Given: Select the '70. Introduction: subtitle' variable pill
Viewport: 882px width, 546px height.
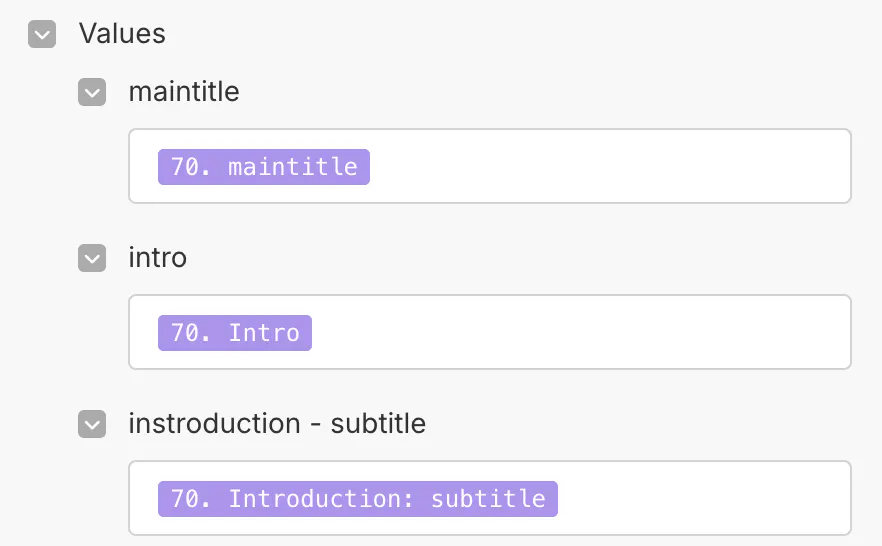Looking at the screenshot, I should [357, 499].
